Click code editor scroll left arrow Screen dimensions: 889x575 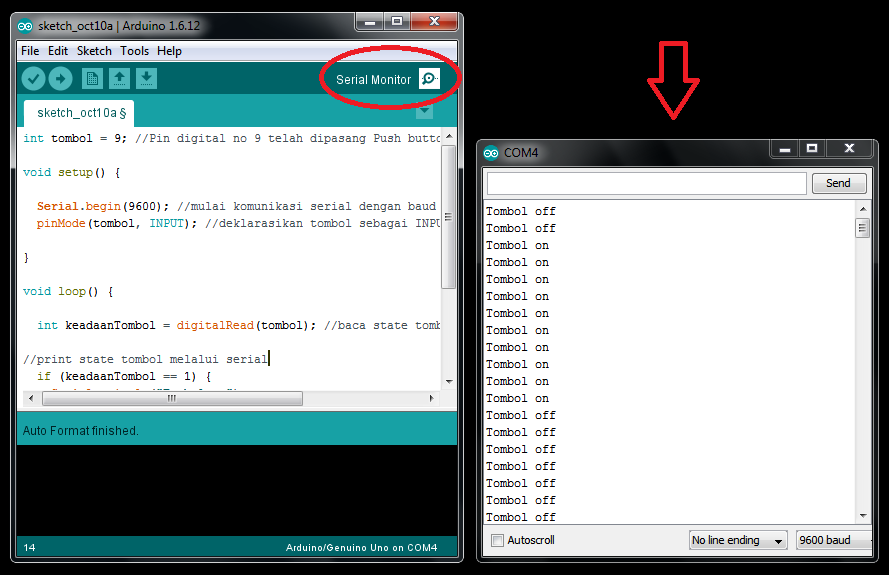31,399
